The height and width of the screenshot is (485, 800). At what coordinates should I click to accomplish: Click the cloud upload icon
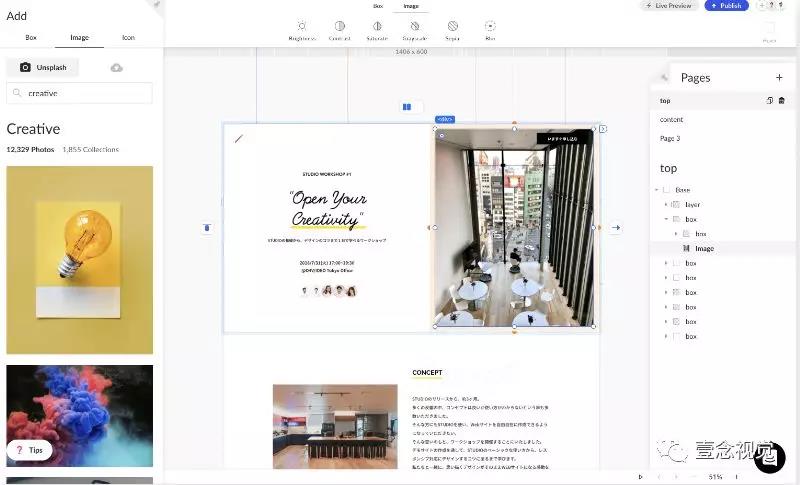117,68
